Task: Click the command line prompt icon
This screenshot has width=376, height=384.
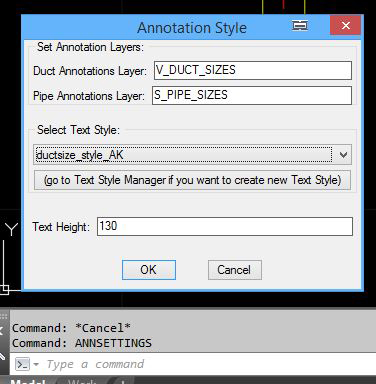Action: (23, 364)
